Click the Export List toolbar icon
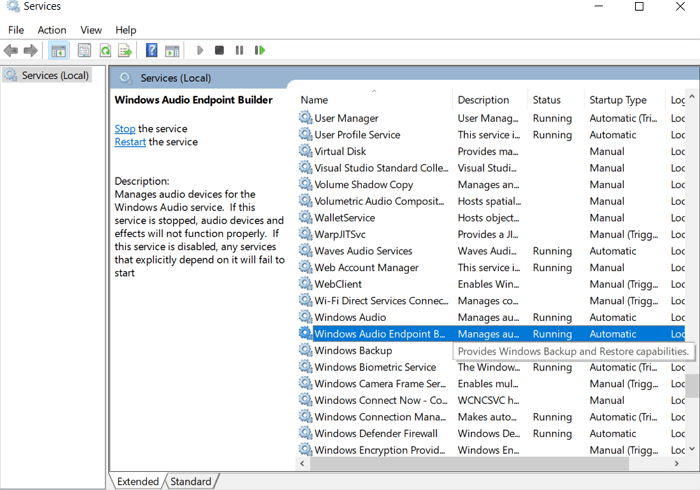 (125, 50)
